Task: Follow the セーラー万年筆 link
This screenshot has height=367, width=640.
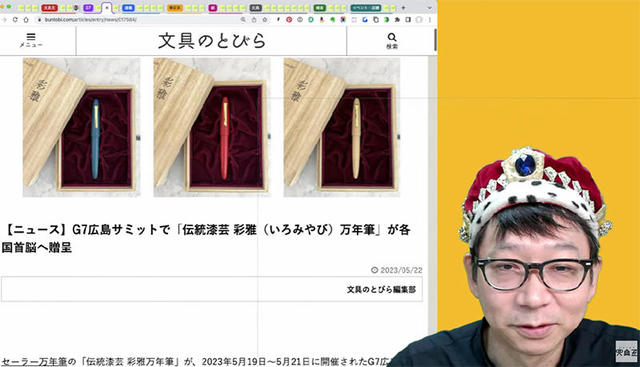Action: pyautogui.click(x=34, y=362)
